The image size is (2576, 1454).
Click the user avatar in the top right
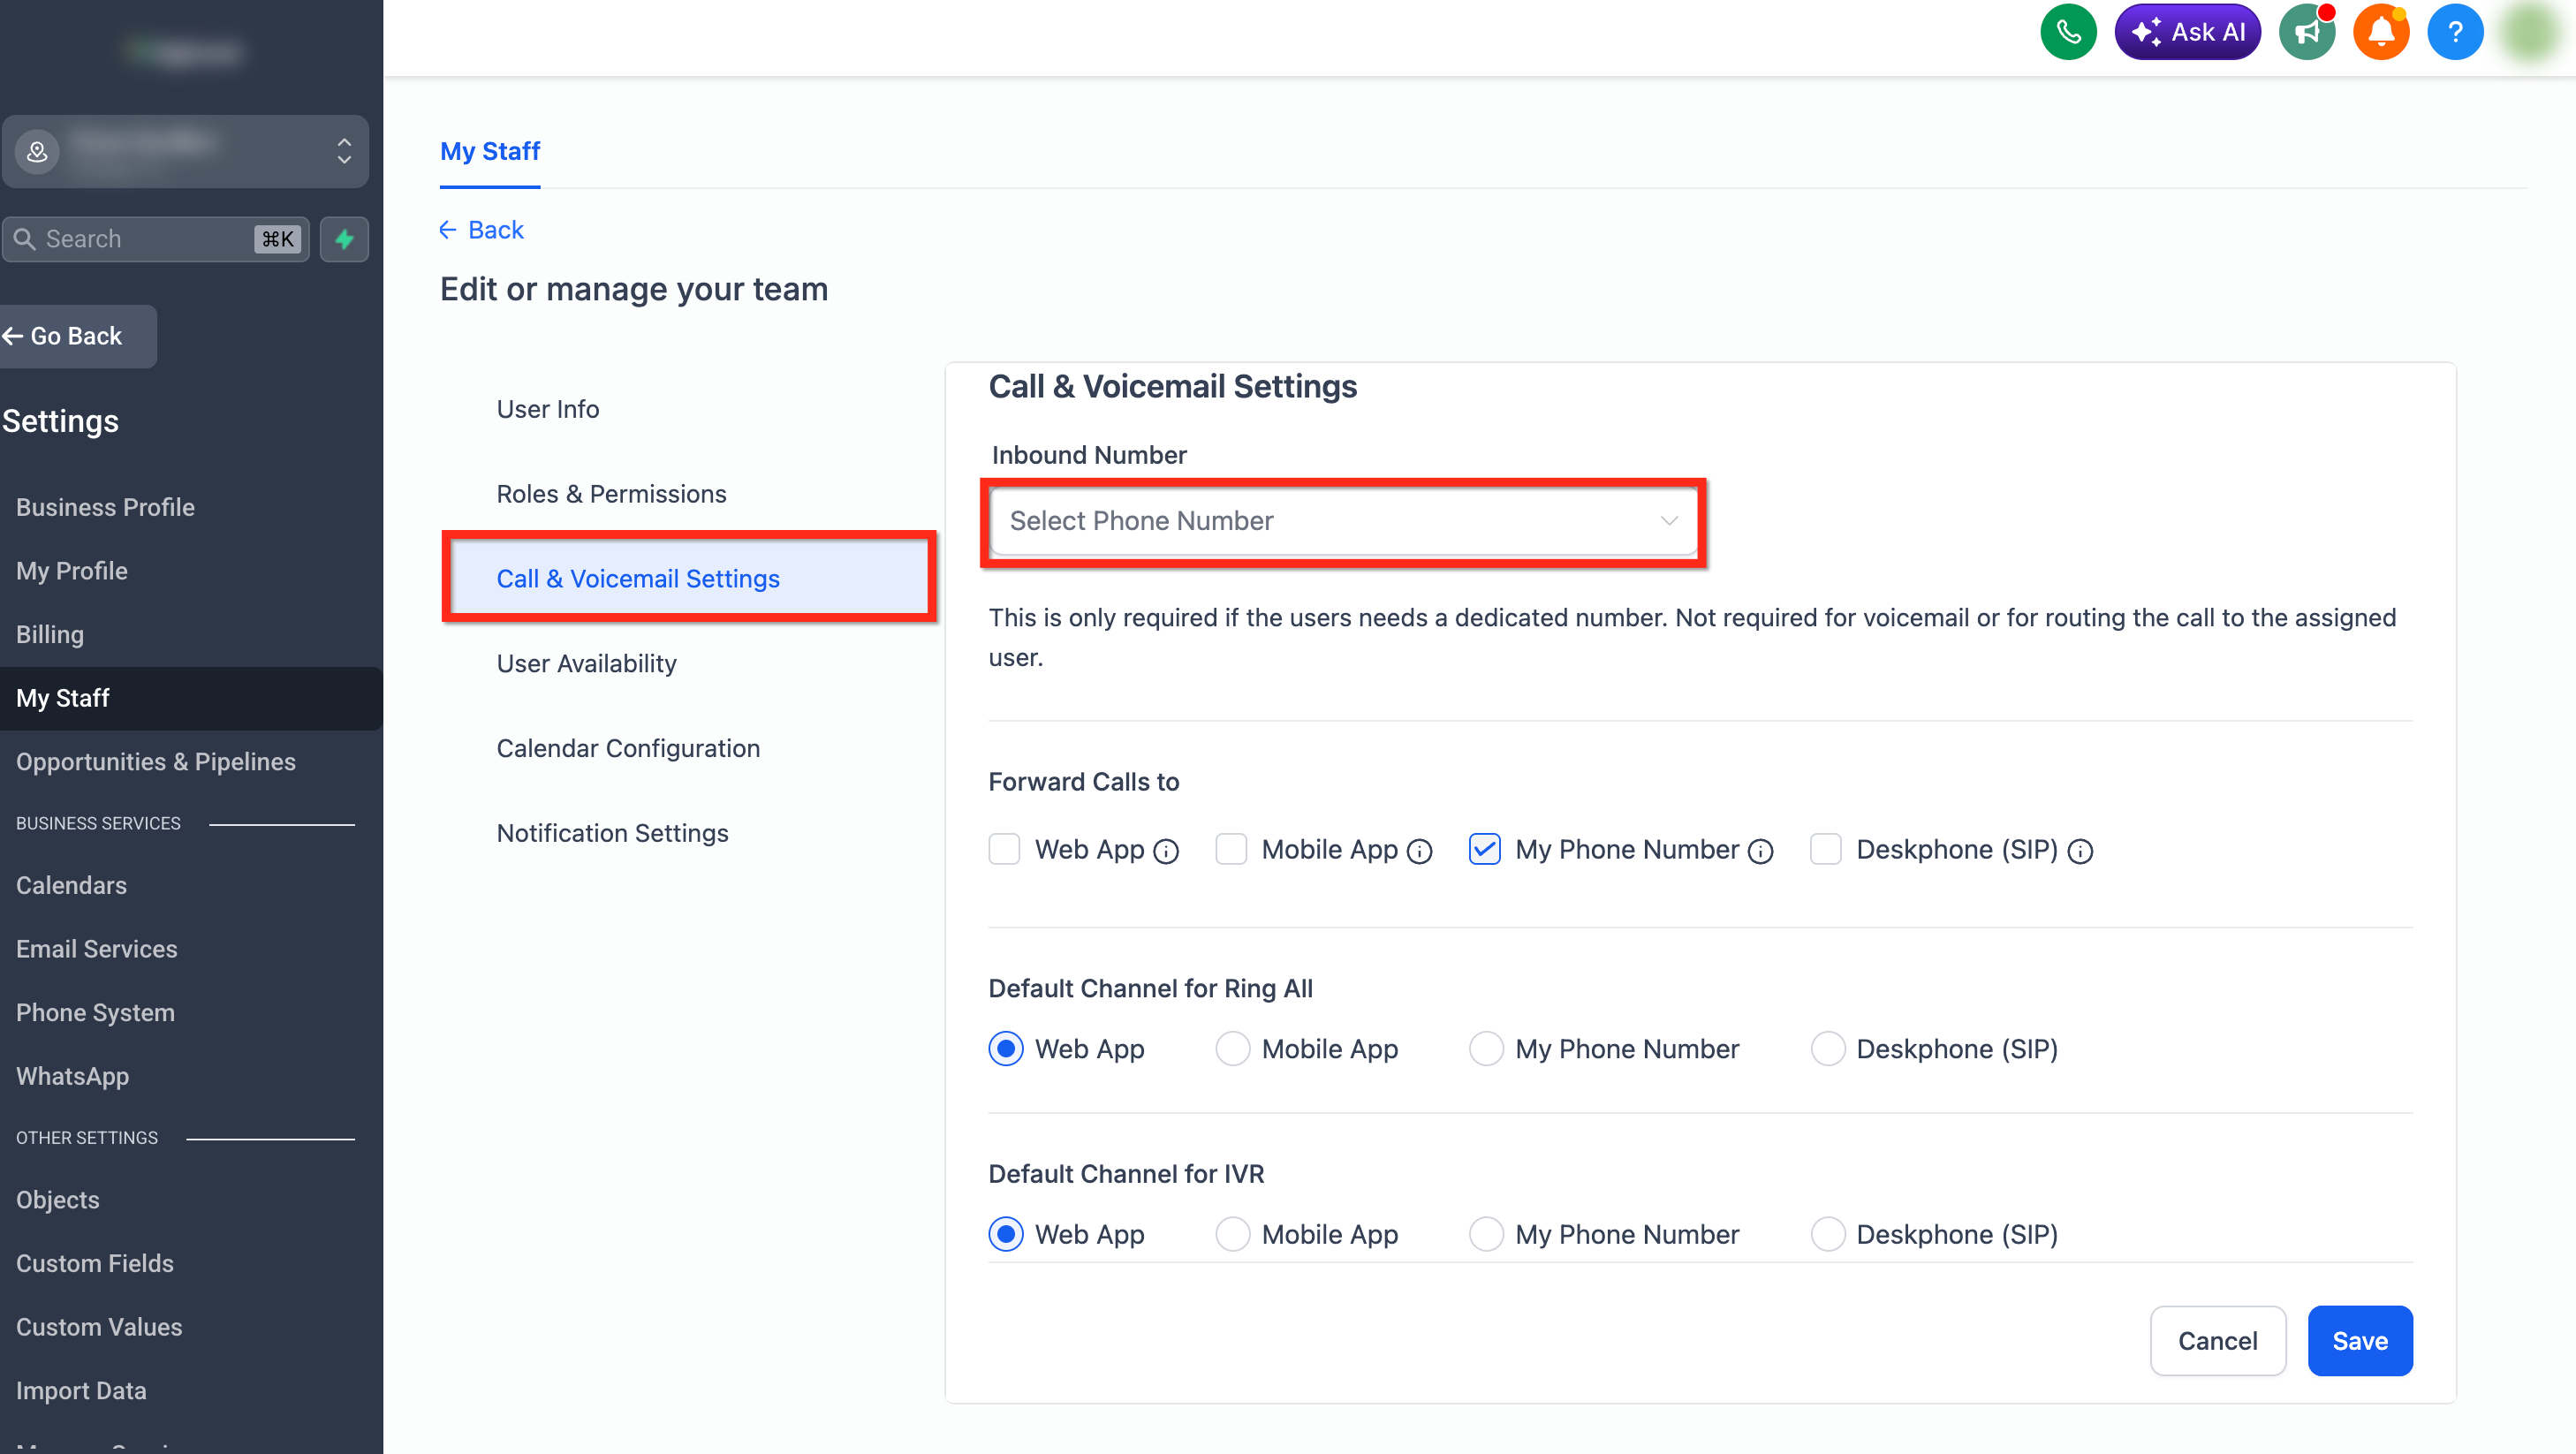coord(2531,32)
